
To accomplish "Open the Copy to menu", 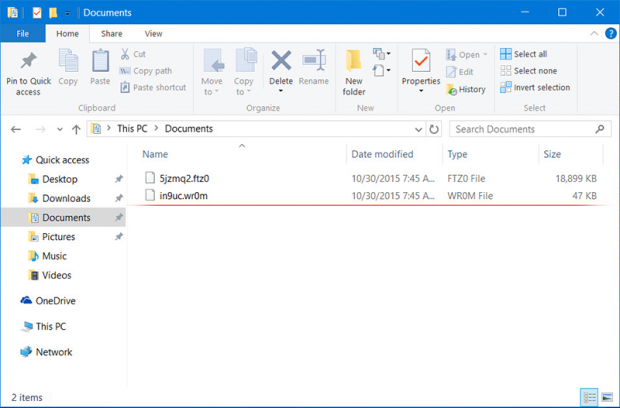I will [x=244, y=72].
